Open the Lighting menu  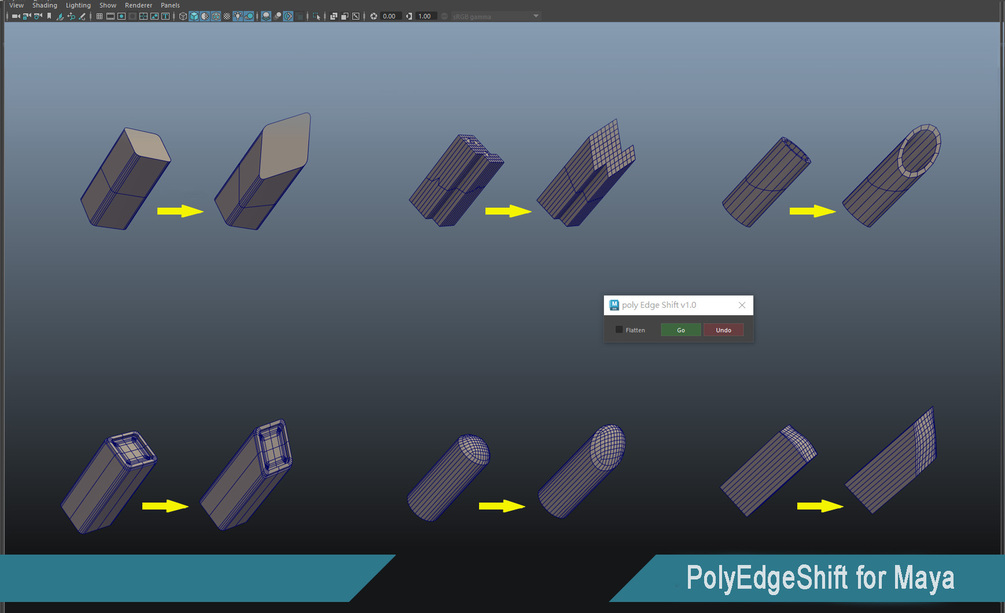tap(78, 5)
